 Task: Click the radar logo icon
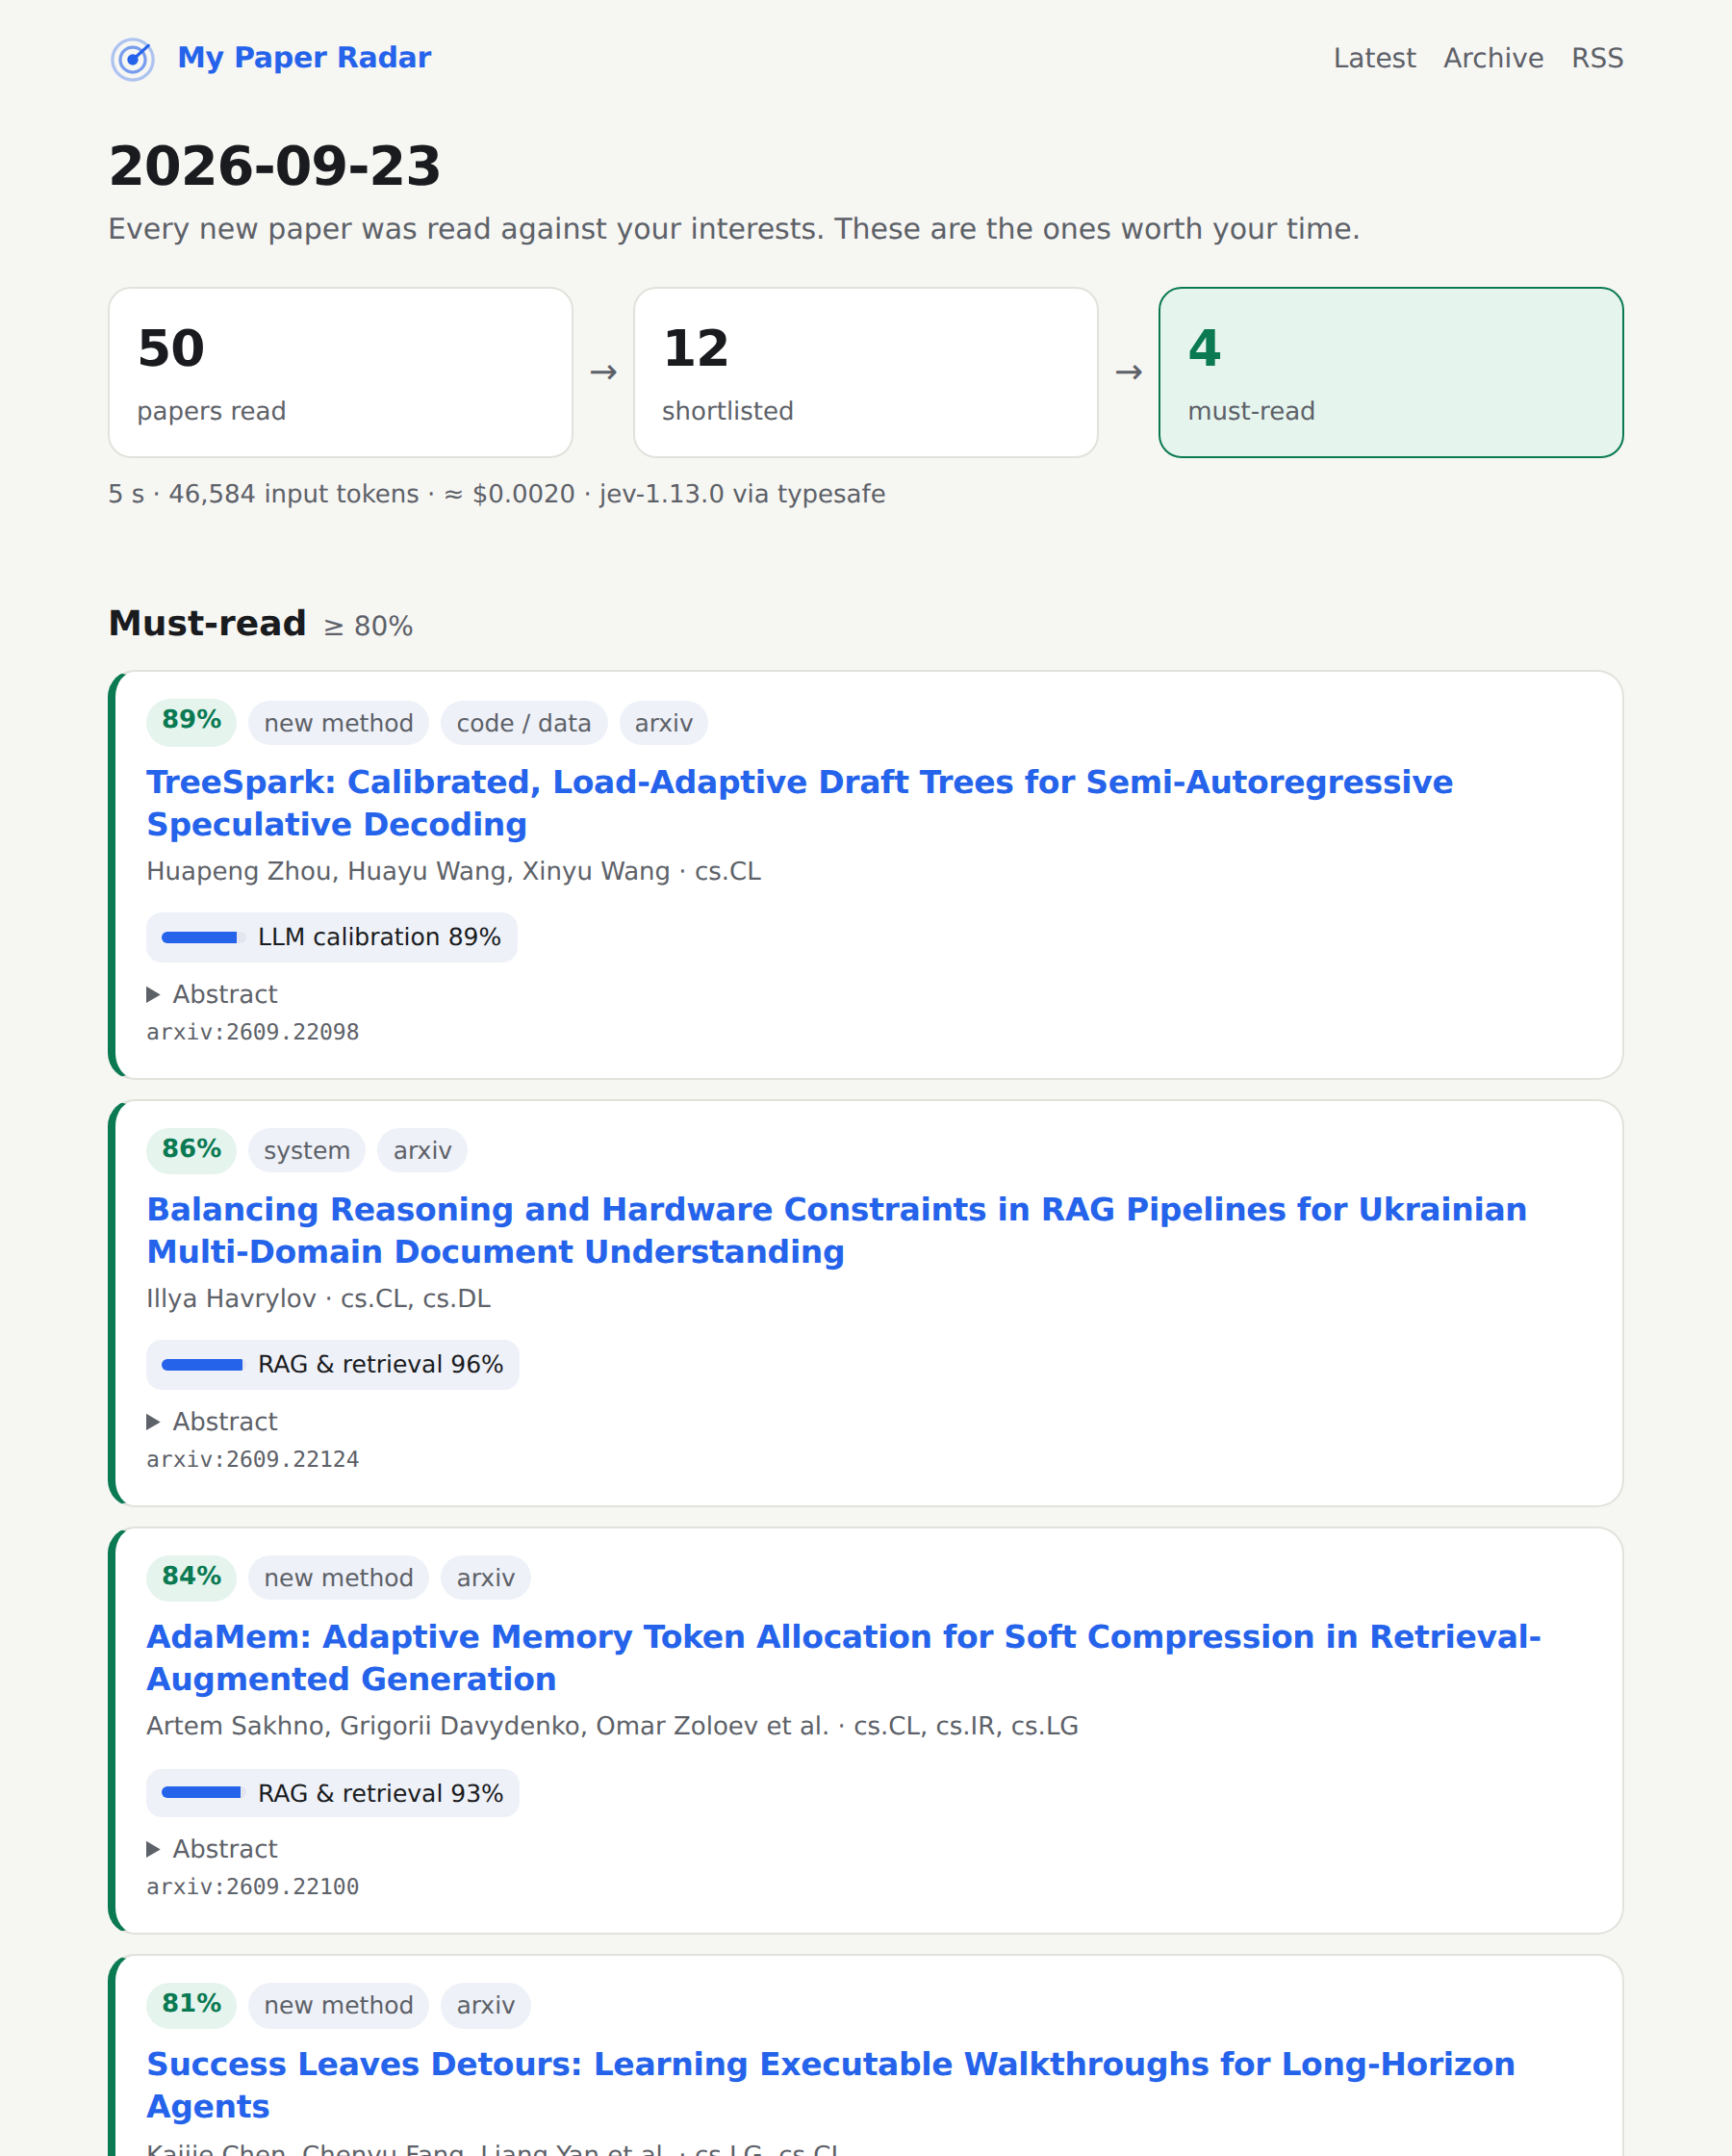(x=132, y=59)
